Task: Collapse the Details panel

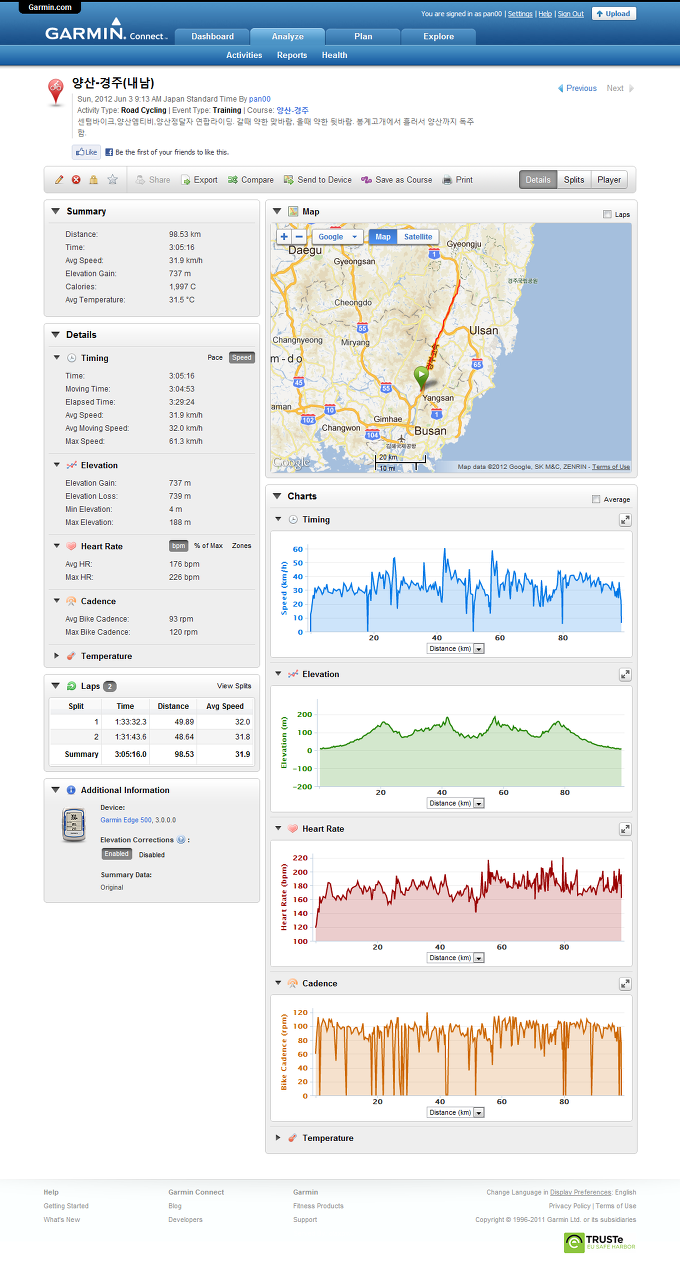Action: (x=55, y=335)
